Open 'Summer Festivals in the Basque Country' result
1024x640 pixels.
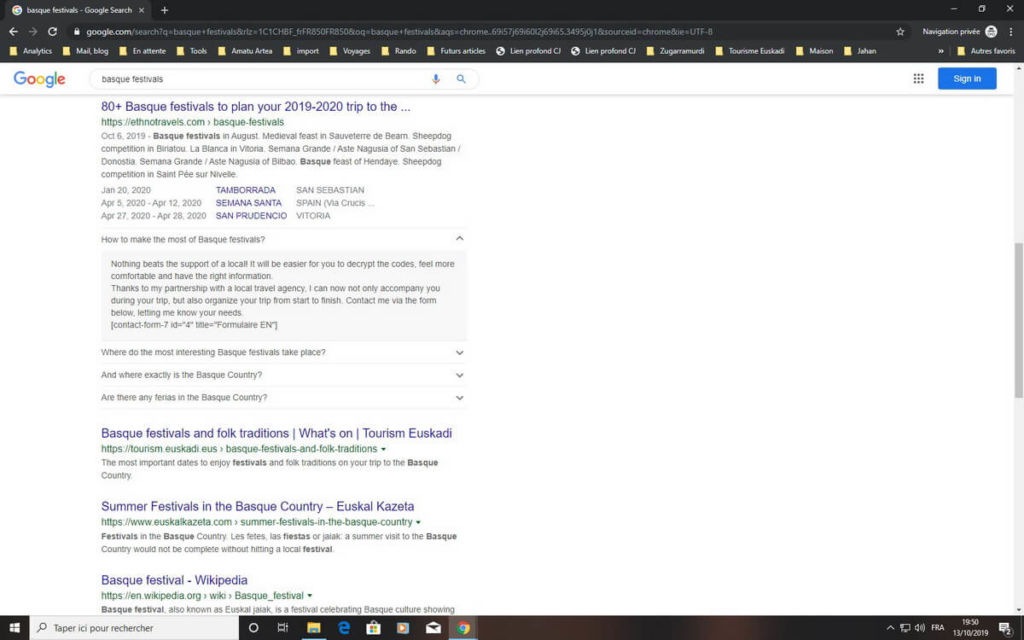[x=257, y=506]
